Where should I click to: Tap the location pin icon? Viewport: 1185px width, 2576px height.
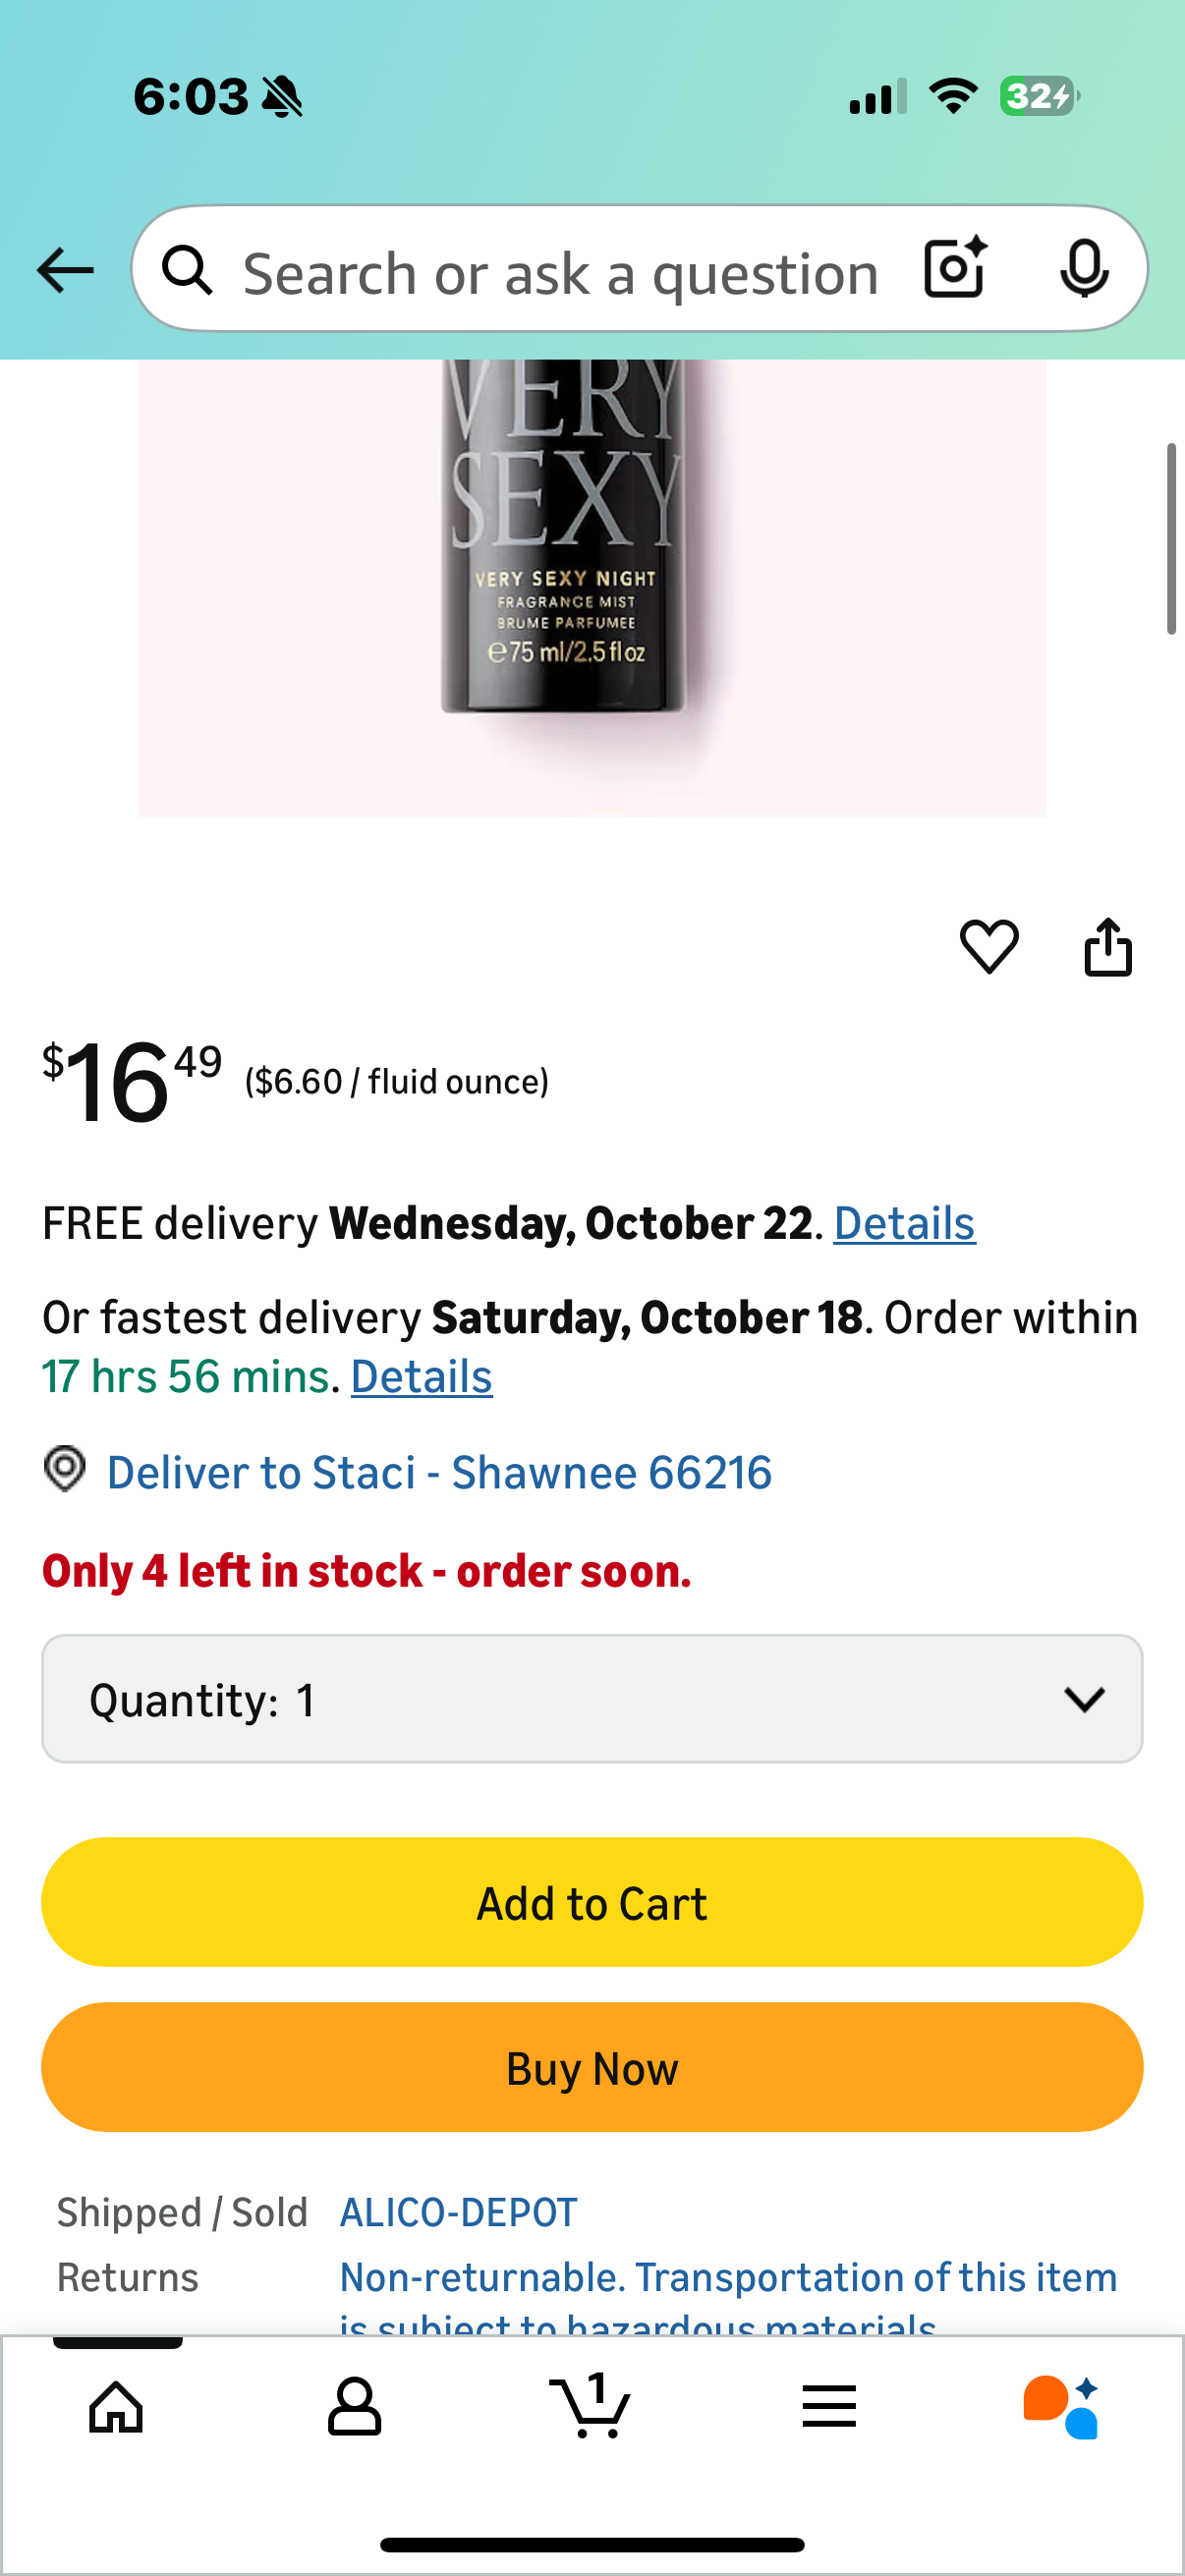tap(65, 1470)
